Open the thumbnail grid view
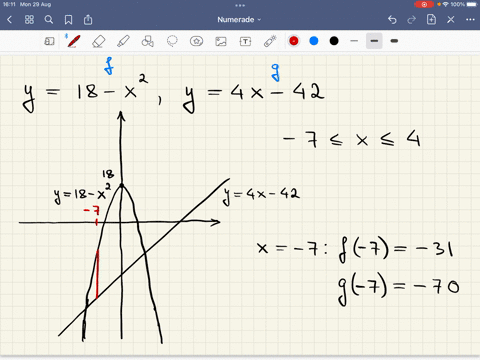The width and height of the screenshot is (480, 360). click(x=29, y=20)
